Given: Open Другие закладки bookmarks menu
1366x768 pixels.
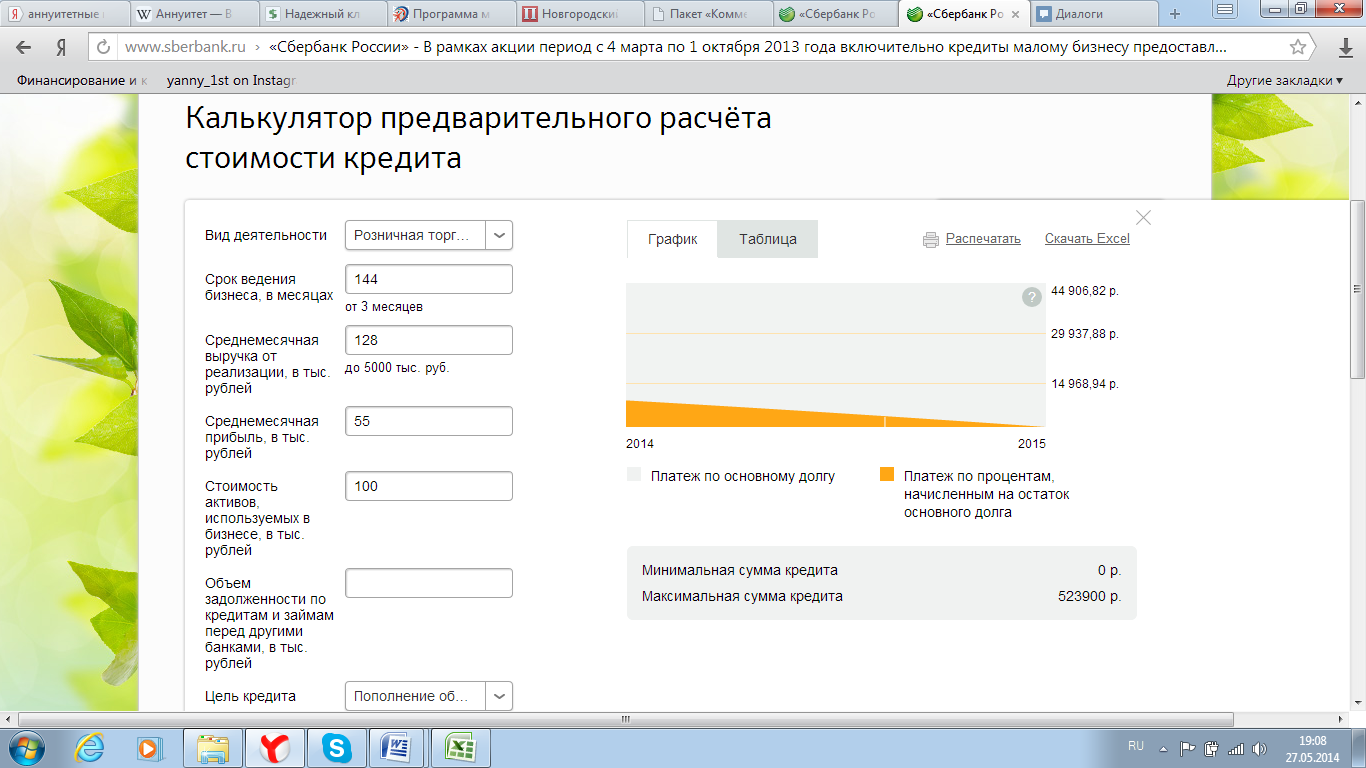Looking at the screenshot, I should pyautogui.click(x=1285, y=80).
